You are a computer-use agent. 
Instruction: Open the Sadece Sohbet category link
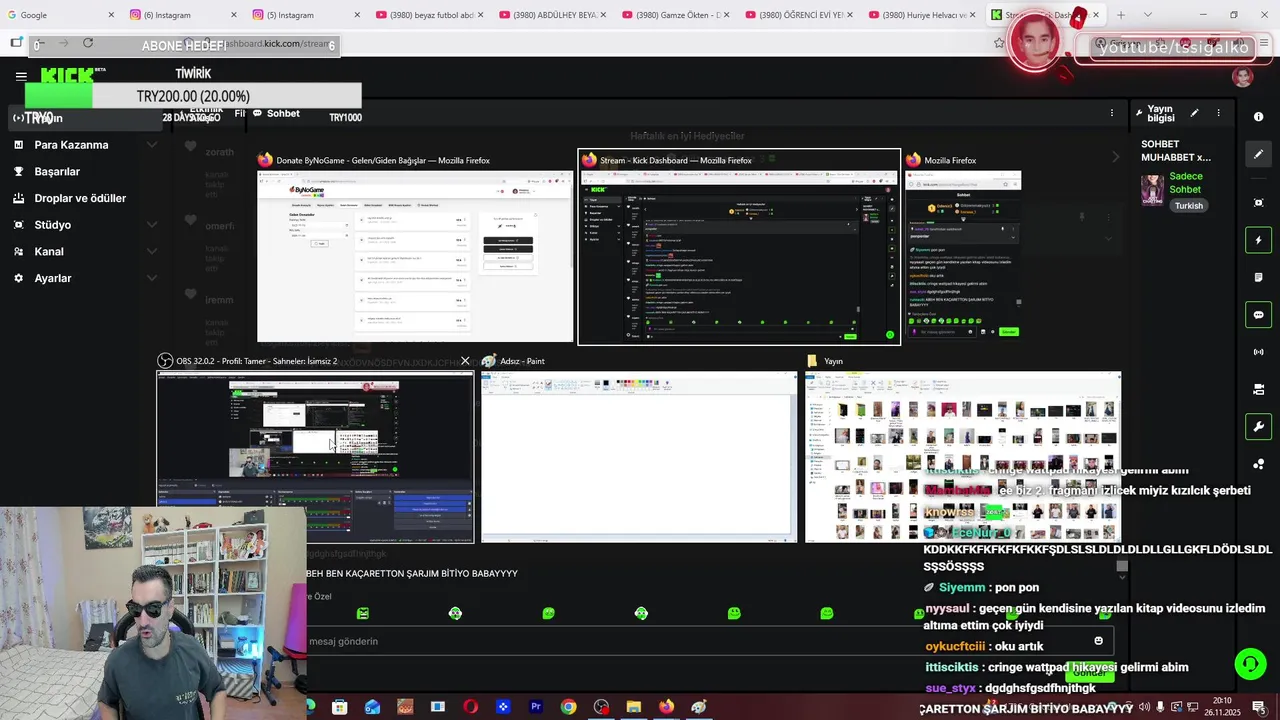coord(1186,183)
